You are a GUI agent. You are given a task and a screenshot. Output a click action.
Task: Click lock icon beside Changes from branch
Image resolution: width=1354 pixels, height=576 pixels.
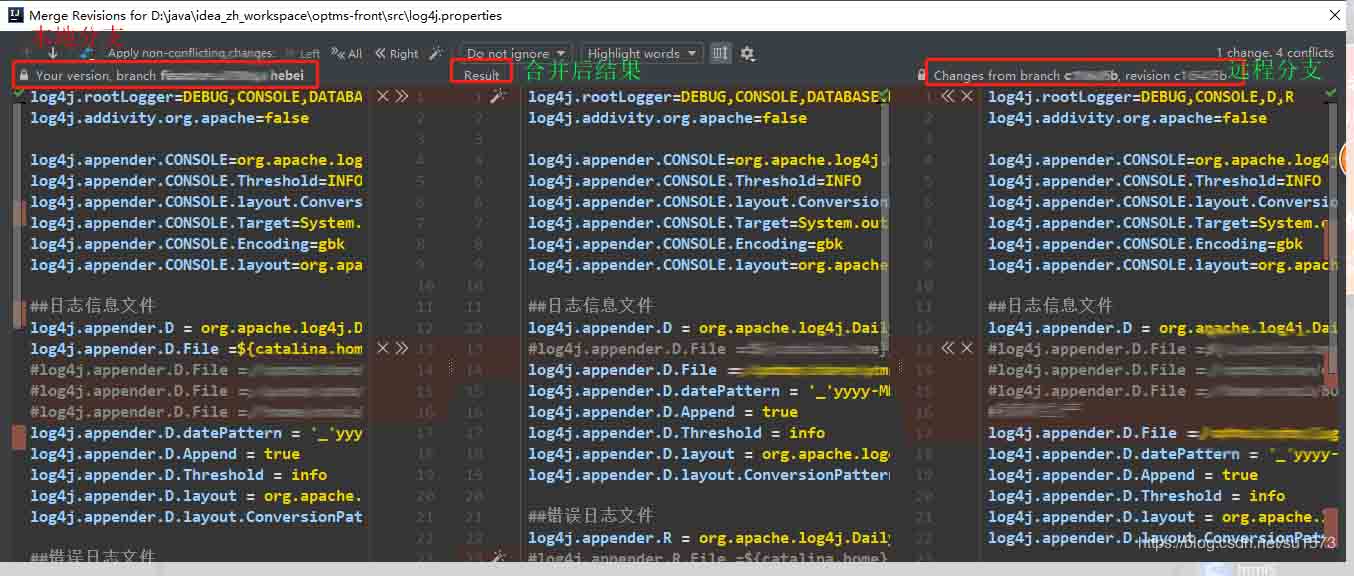(x=922, y=75)
